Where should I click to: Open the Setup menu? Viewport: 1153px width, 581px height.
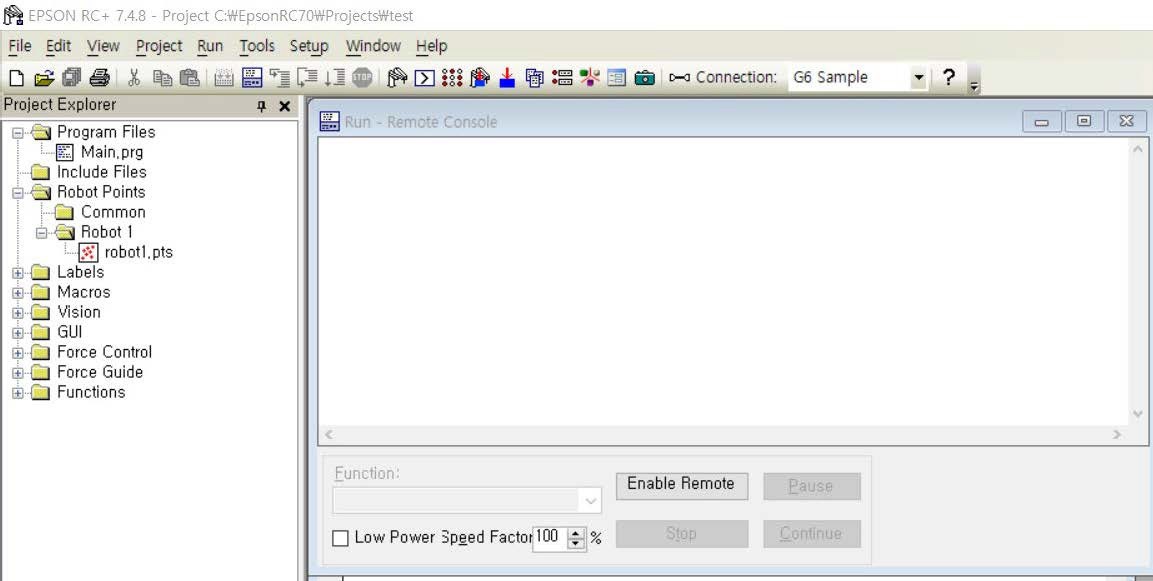309,46
